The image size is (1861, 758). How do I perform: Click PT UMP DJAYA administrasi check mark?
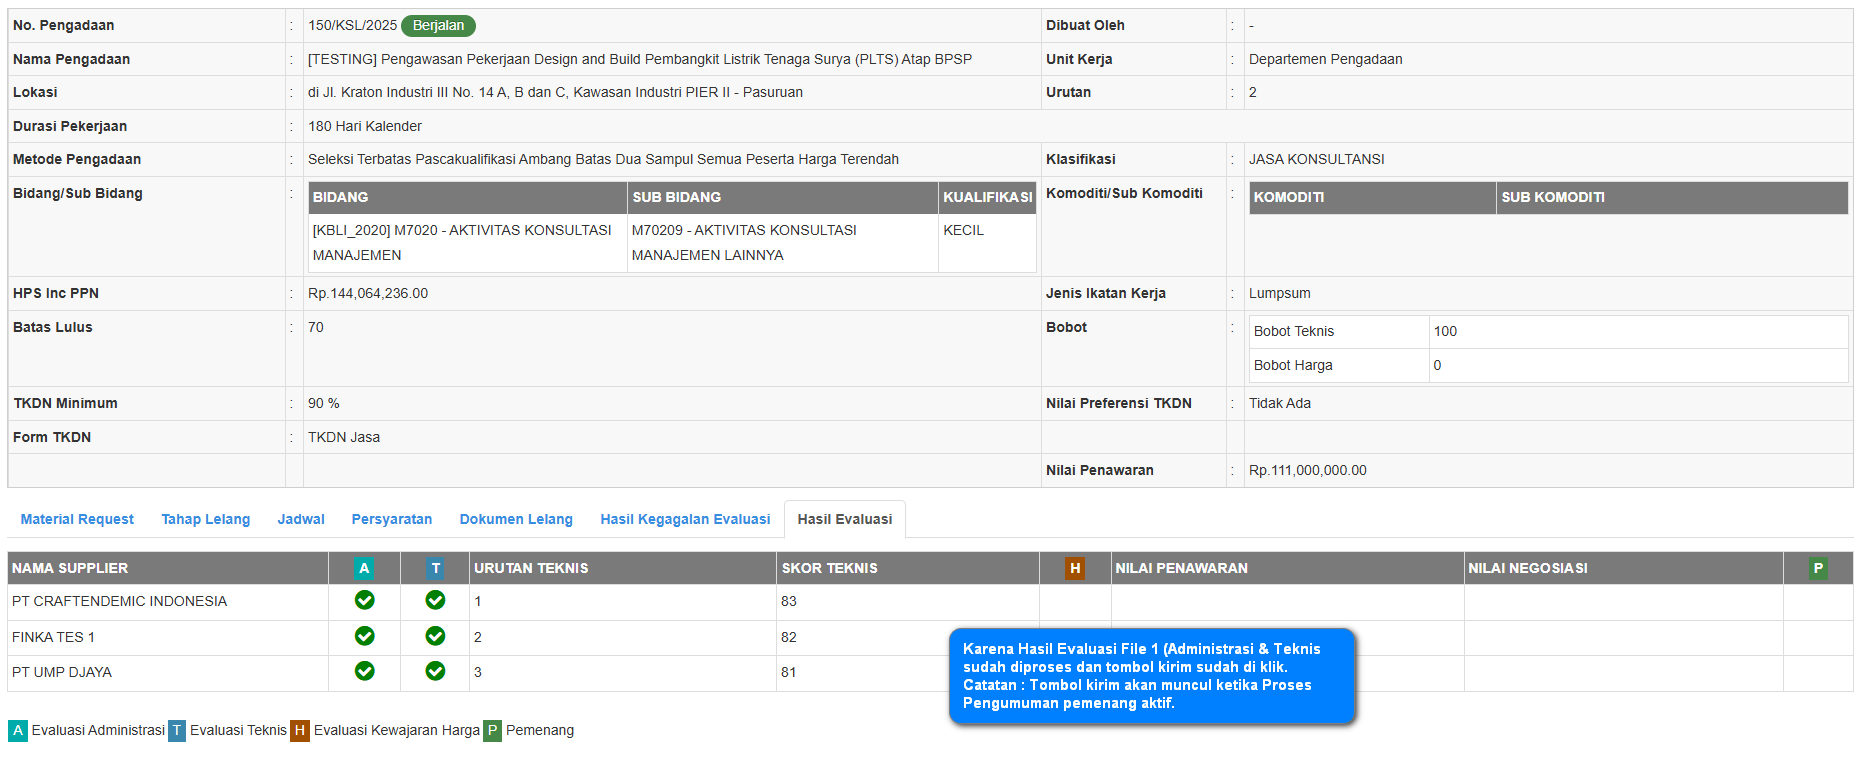point(365,671)
